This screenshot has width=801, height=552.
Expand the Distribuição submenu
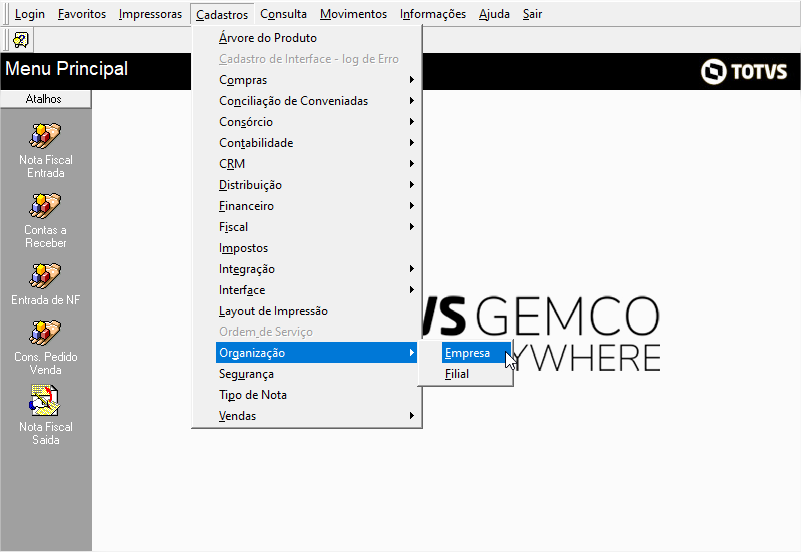317,185
